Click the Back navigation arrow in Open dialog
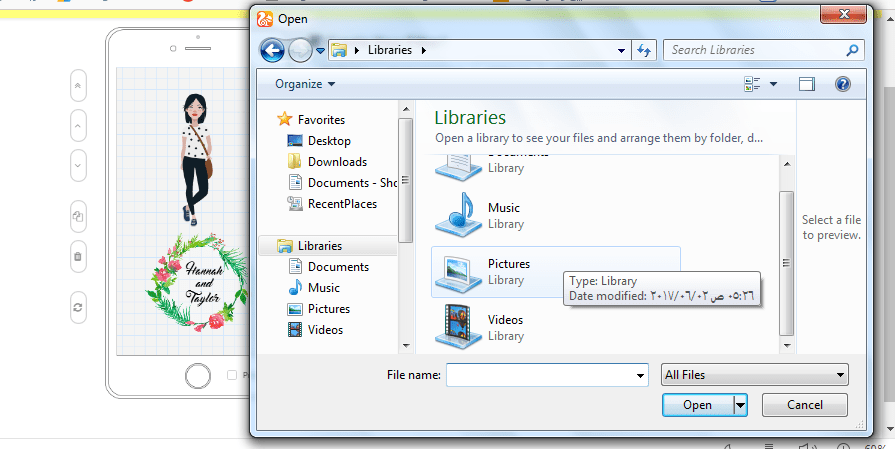The height and width of the screenshot is (449, 895). (x=272, y=51)
